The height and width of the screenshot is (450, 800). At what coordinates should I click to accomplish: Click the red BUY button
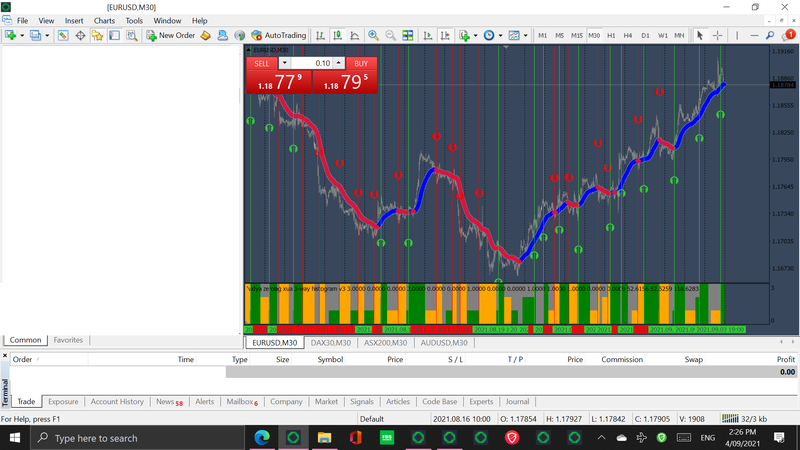click(x=361, y=63)
